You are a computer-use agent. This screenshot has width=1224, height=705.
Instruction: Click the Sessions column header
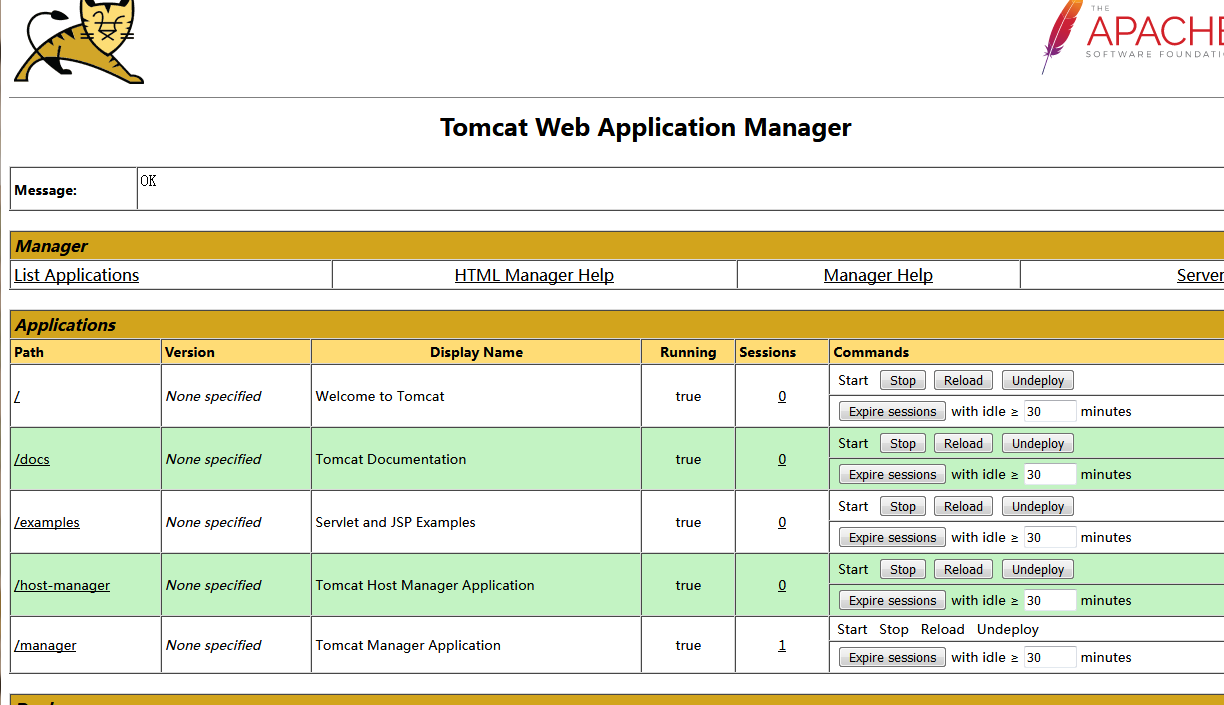pyautogui.click(x=767, y=352)
